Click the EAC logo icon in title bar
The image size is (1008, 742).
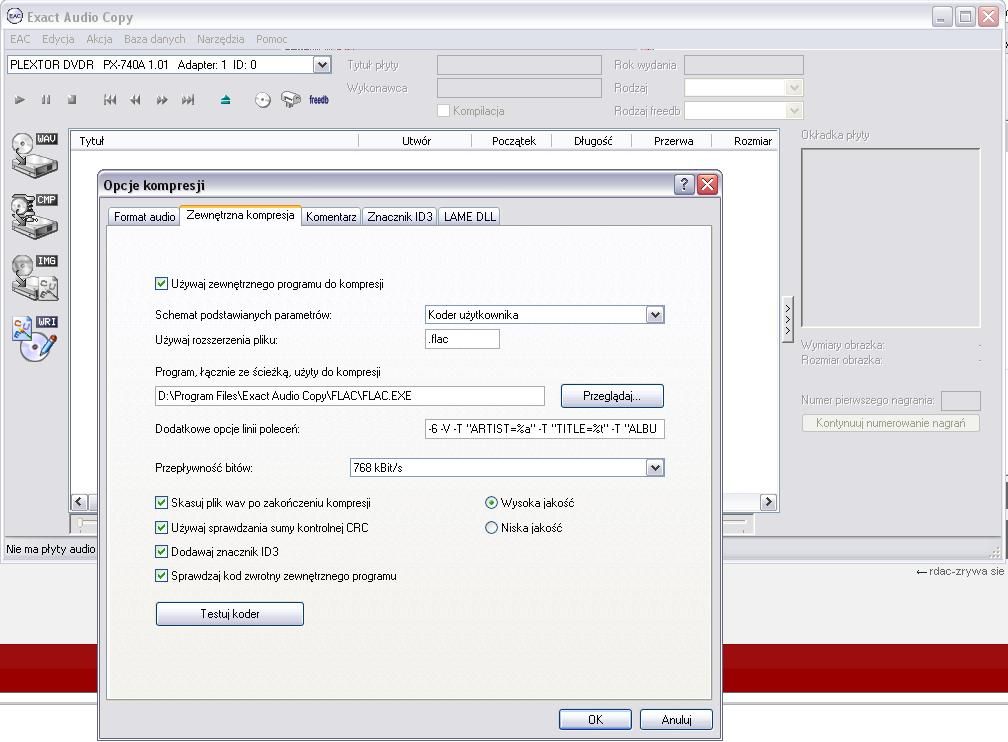(14, 17)
